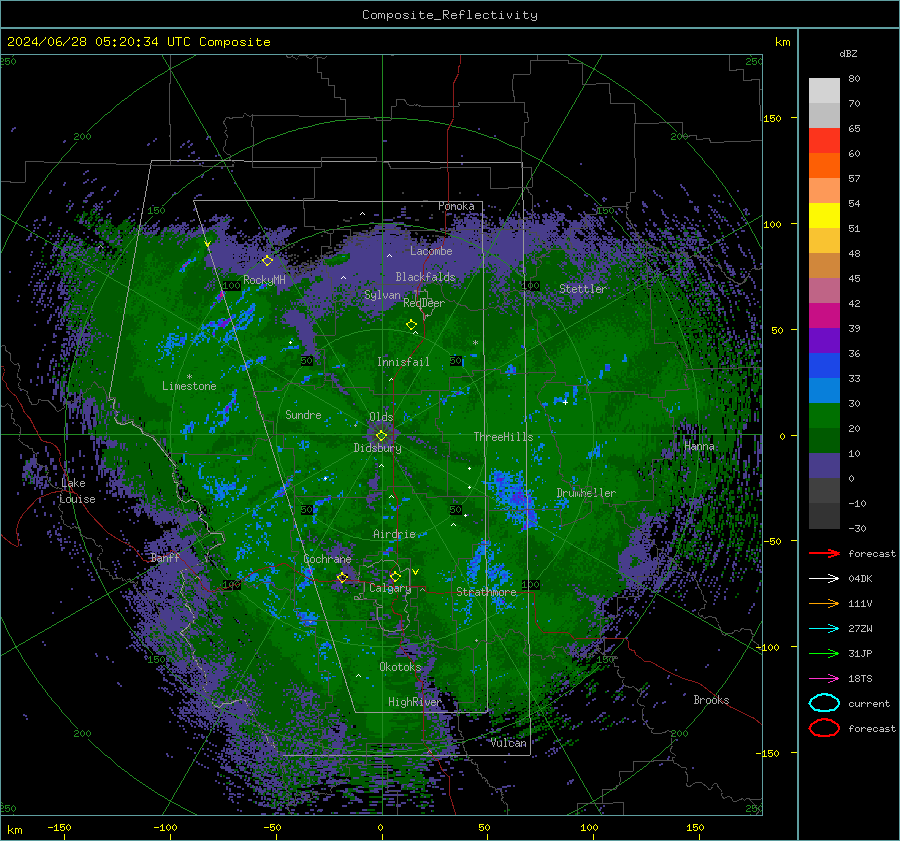Select yellow diamond marker above RockyMH
This screenshot has height=841, width=900.
coord(267,261)
